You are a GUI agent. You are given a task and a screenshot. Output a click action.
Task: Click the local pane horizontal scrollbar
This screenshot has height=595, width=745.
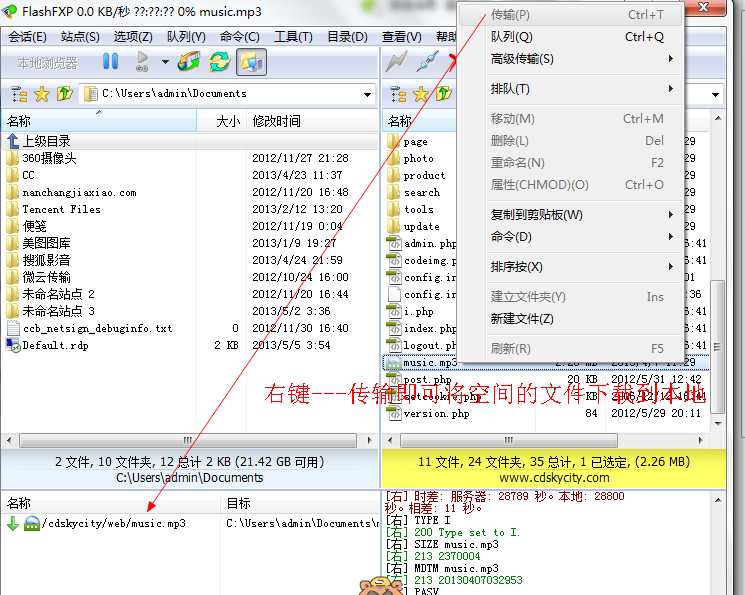tap(188, 440)
